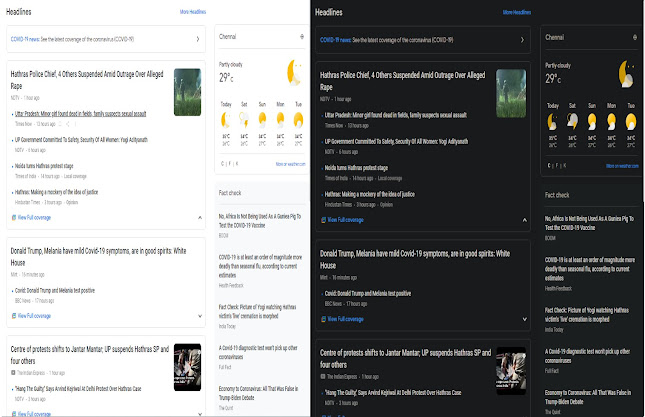Switch temperature unit to F, dark panel
Viewport: 645px width, 417px height.
tap(557, 165)
